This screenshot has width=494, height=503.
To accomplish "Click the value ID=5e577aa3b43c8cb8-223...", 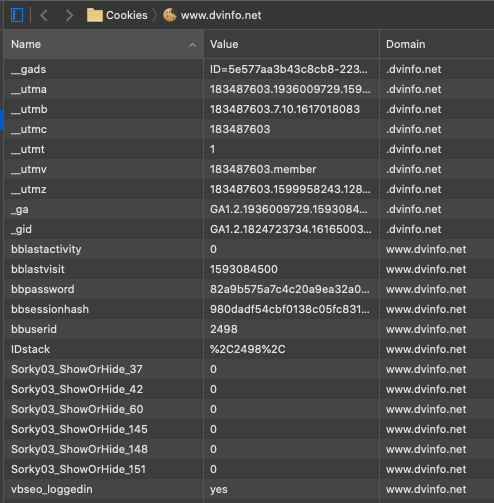I will pos(289,69).
